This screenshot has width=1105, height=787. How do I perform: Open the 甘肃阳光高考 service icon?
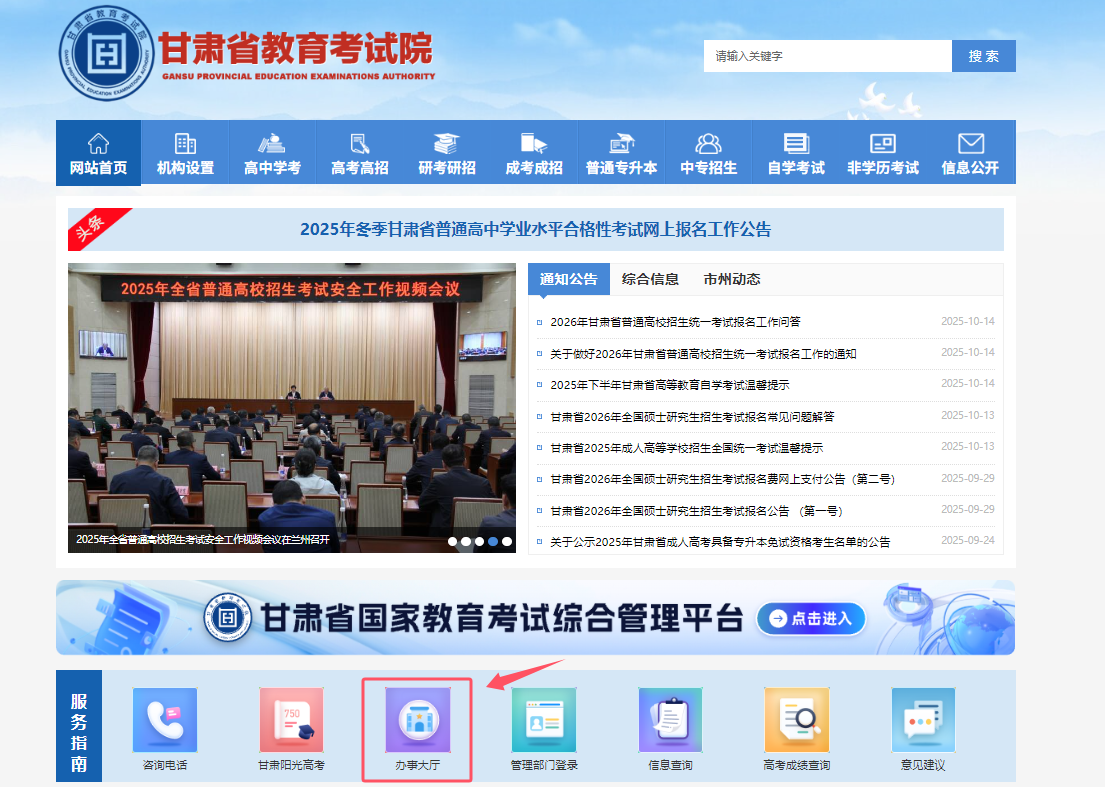tap(291, 720)
